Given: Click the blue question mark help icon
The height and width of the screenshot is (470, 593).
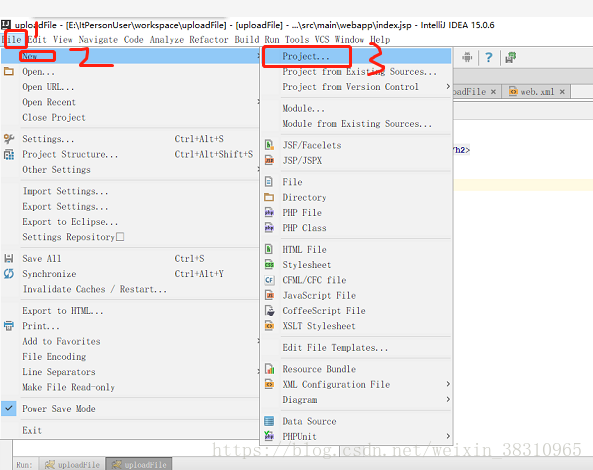Looking at the screenshot, I should [x=489, y=57].
